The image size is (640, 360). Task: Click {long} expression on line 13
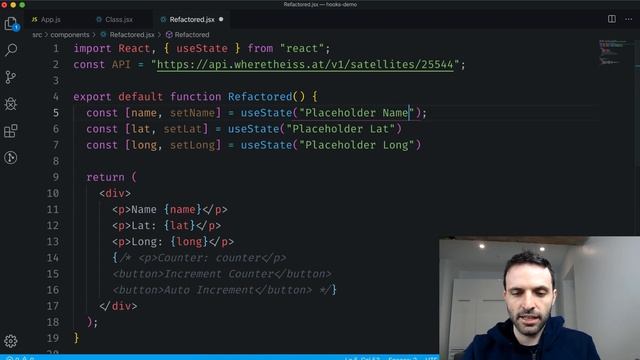coord(189,242)
